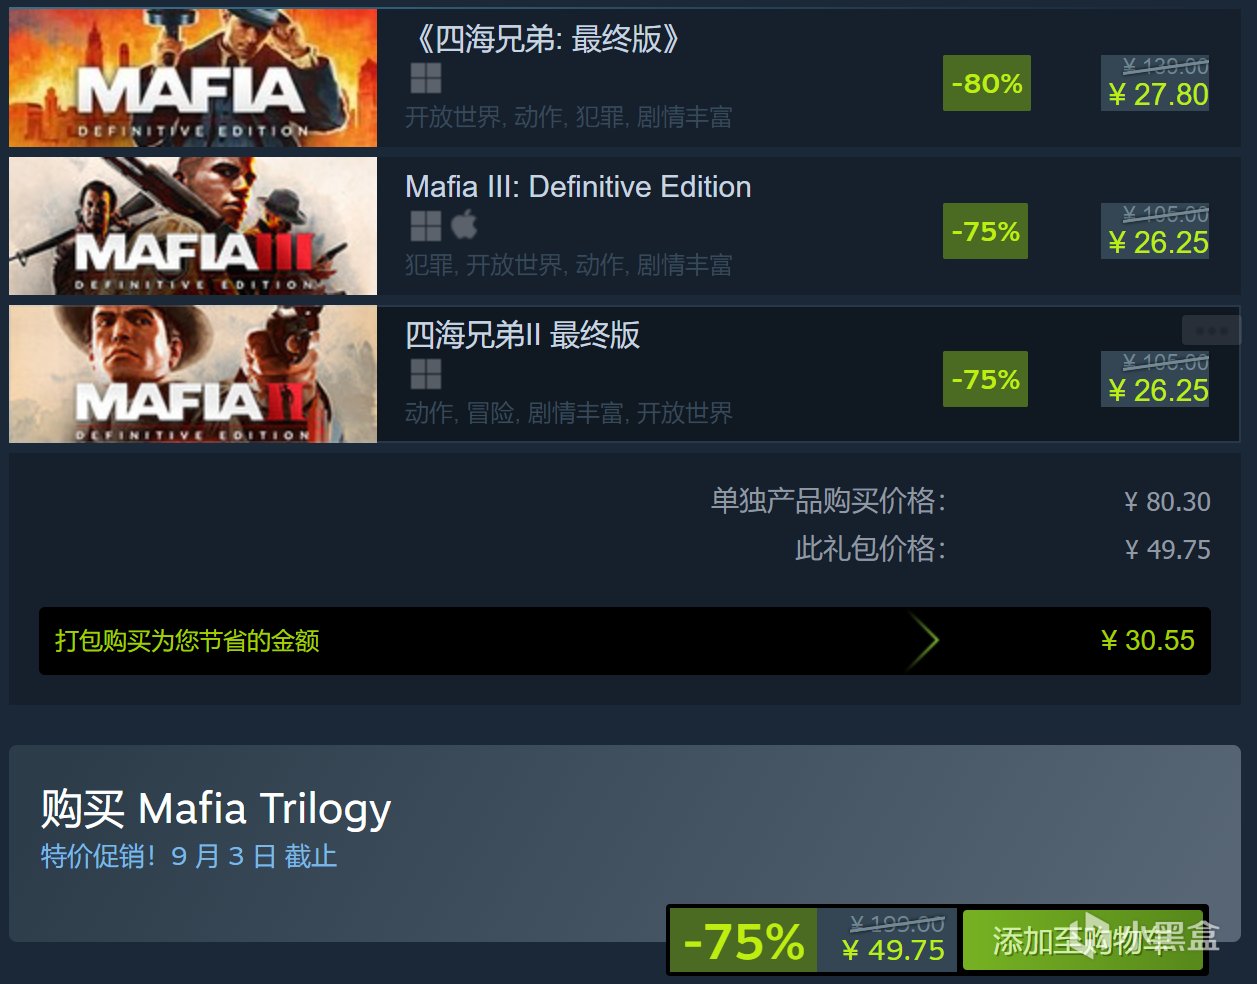Click Apple macOS icon under Mafia III

click(x=464, y=225)
